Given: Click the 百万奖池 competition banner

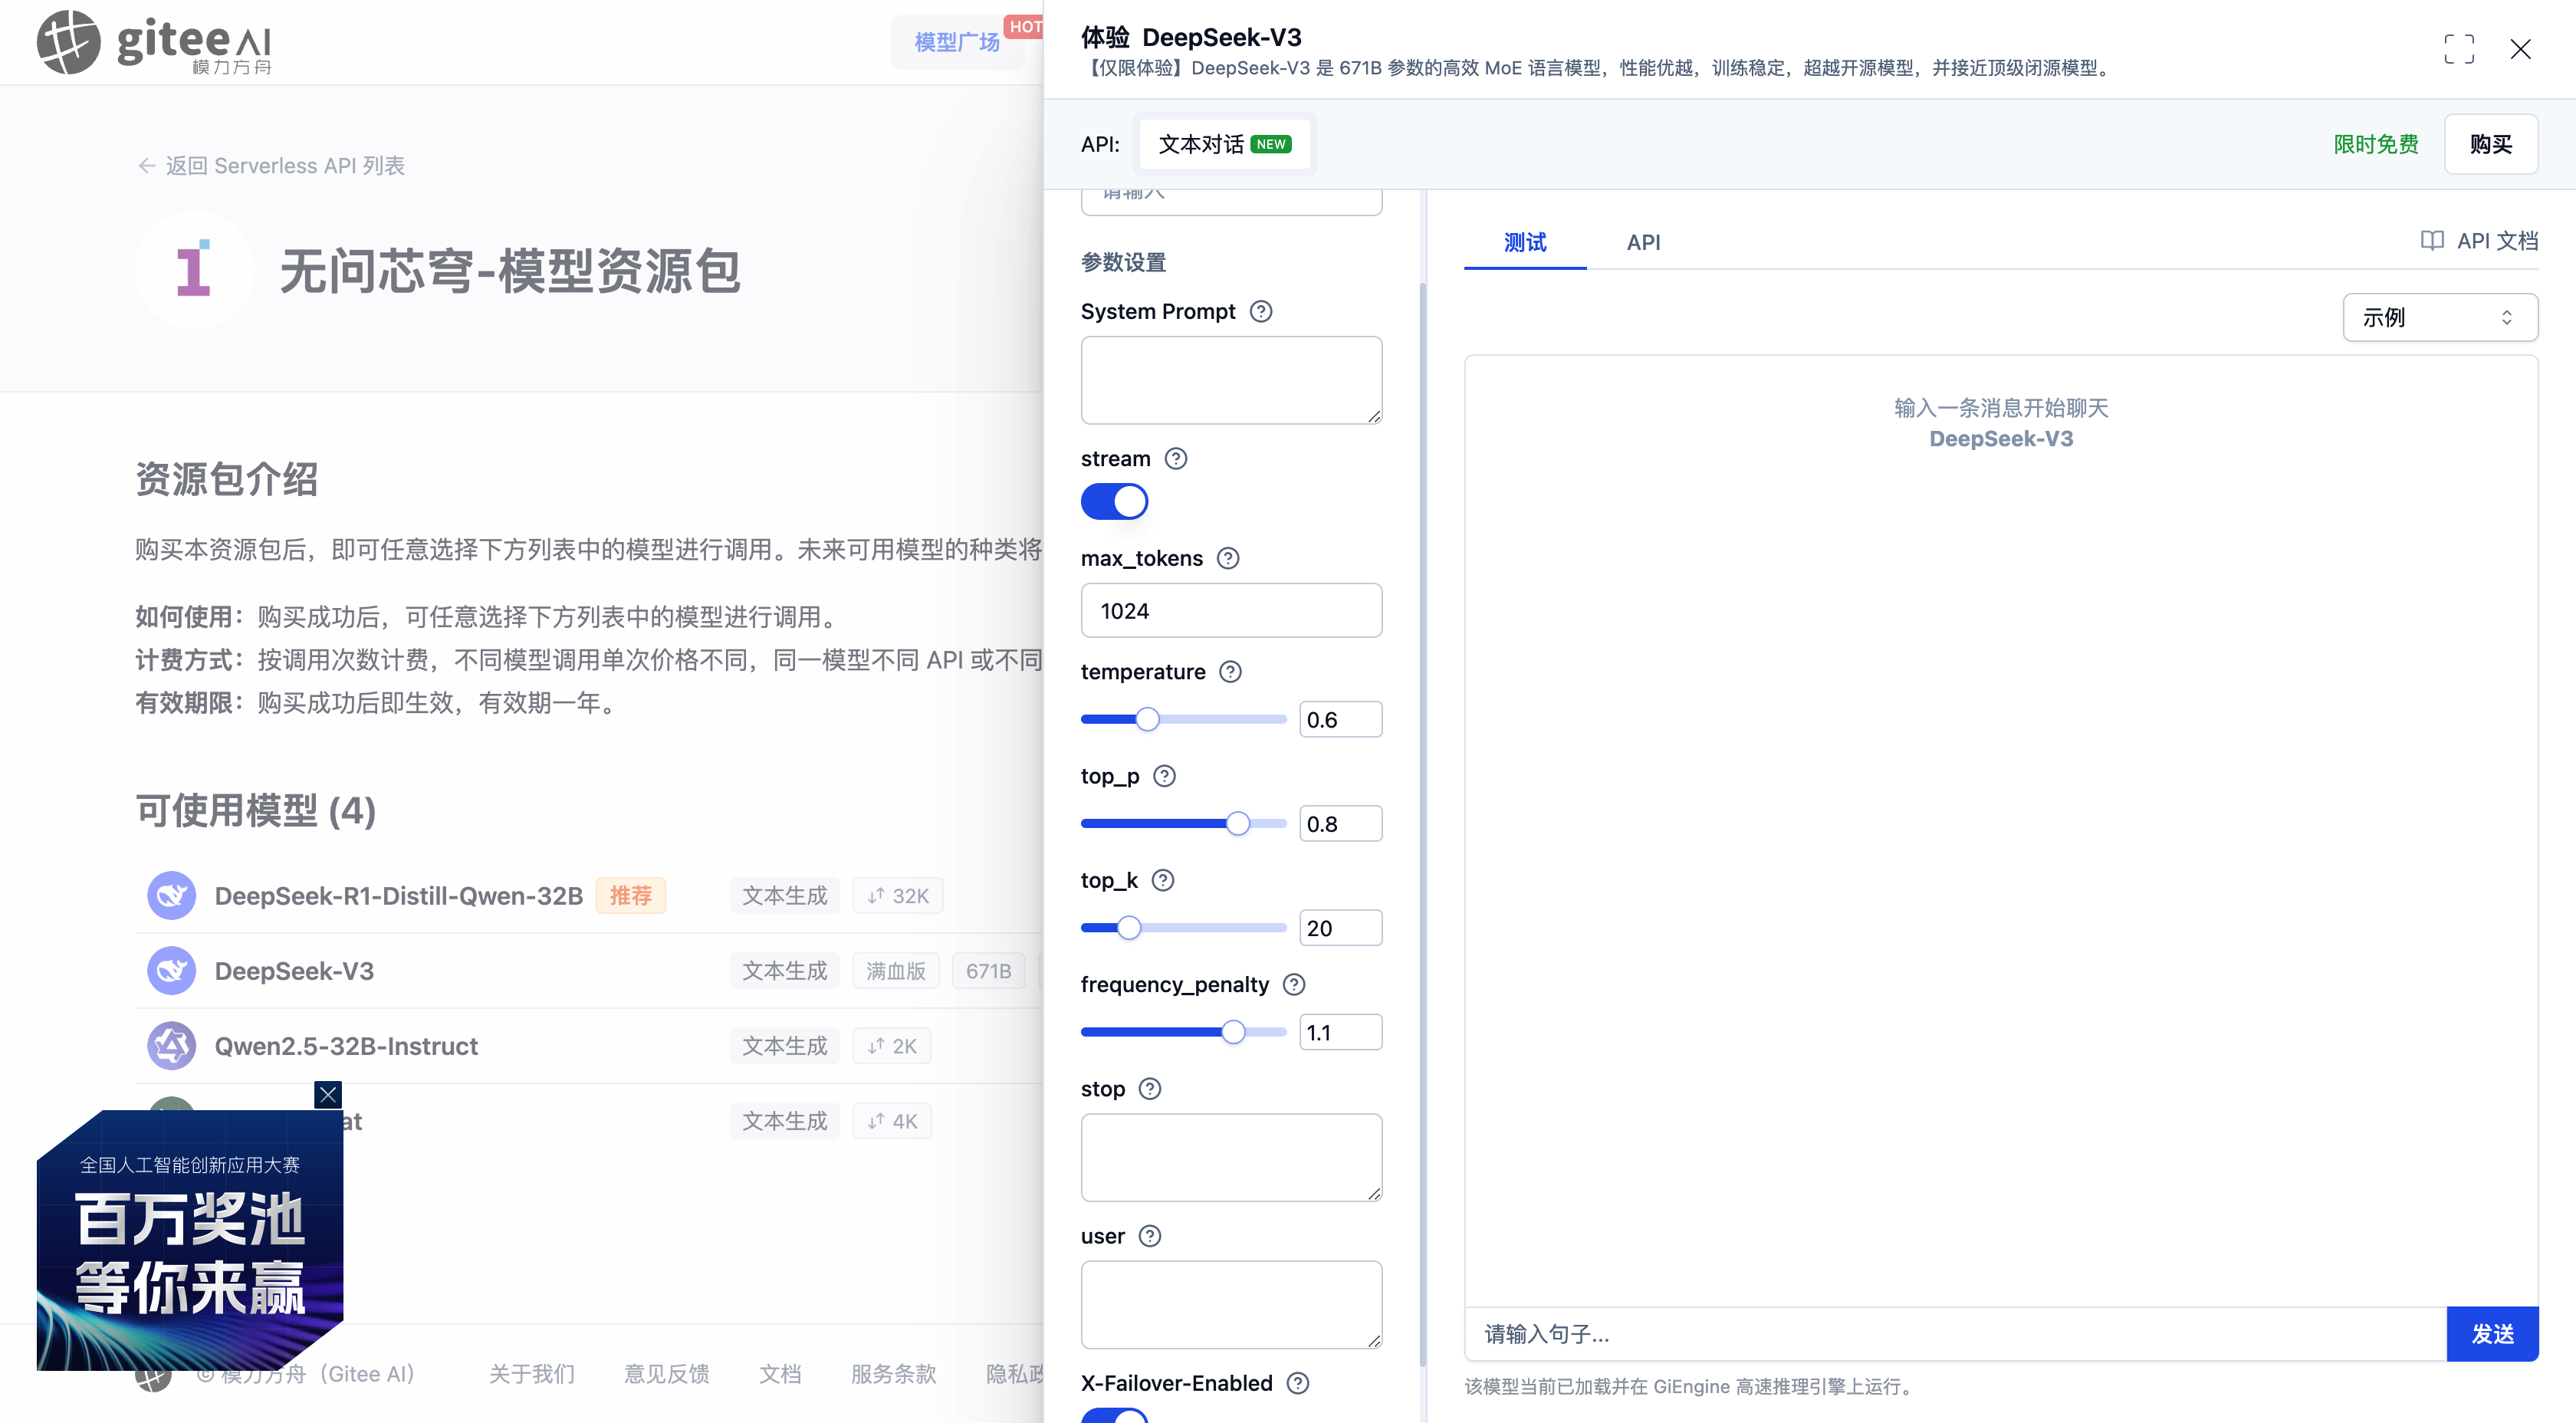Looking at the screenshot, I should coord(190,1240).
